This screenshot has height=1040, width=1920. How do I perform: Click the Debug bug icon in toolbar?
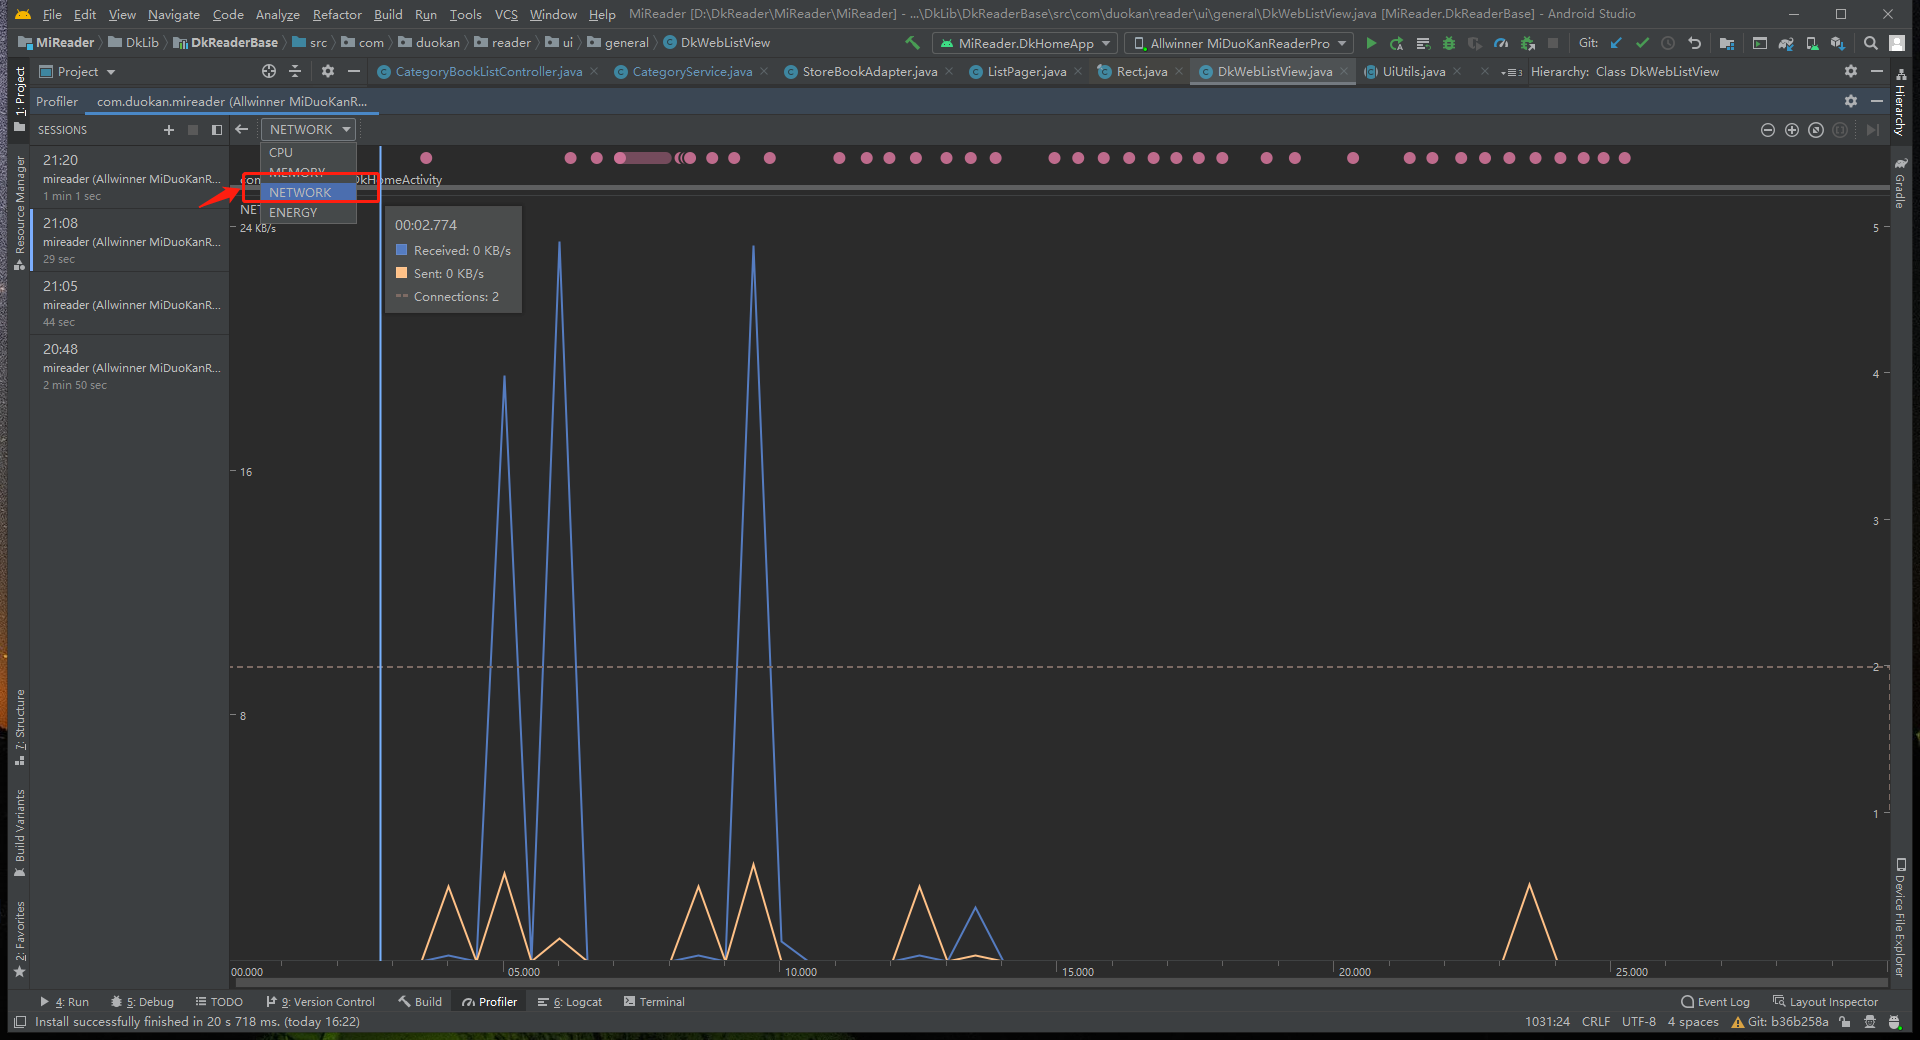coord(1448,43)
